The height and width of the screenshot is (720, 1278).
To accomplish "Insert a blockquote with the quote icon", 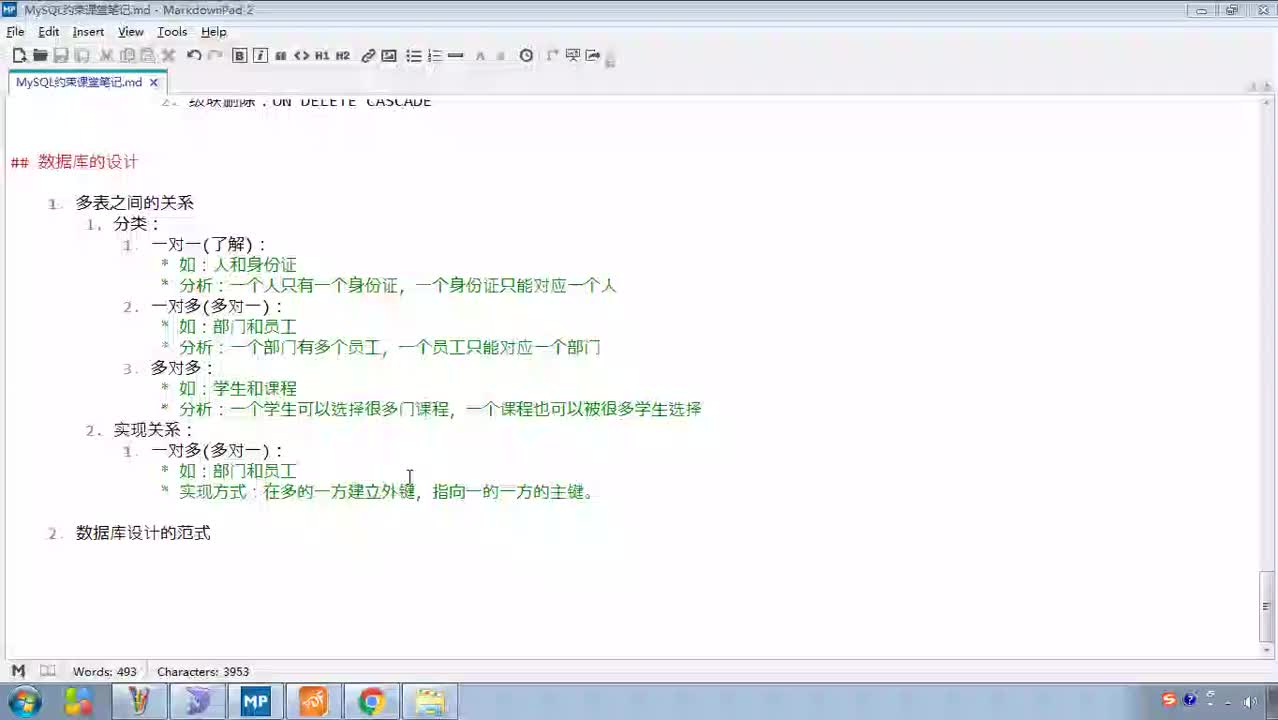I will tap(281, 56).
